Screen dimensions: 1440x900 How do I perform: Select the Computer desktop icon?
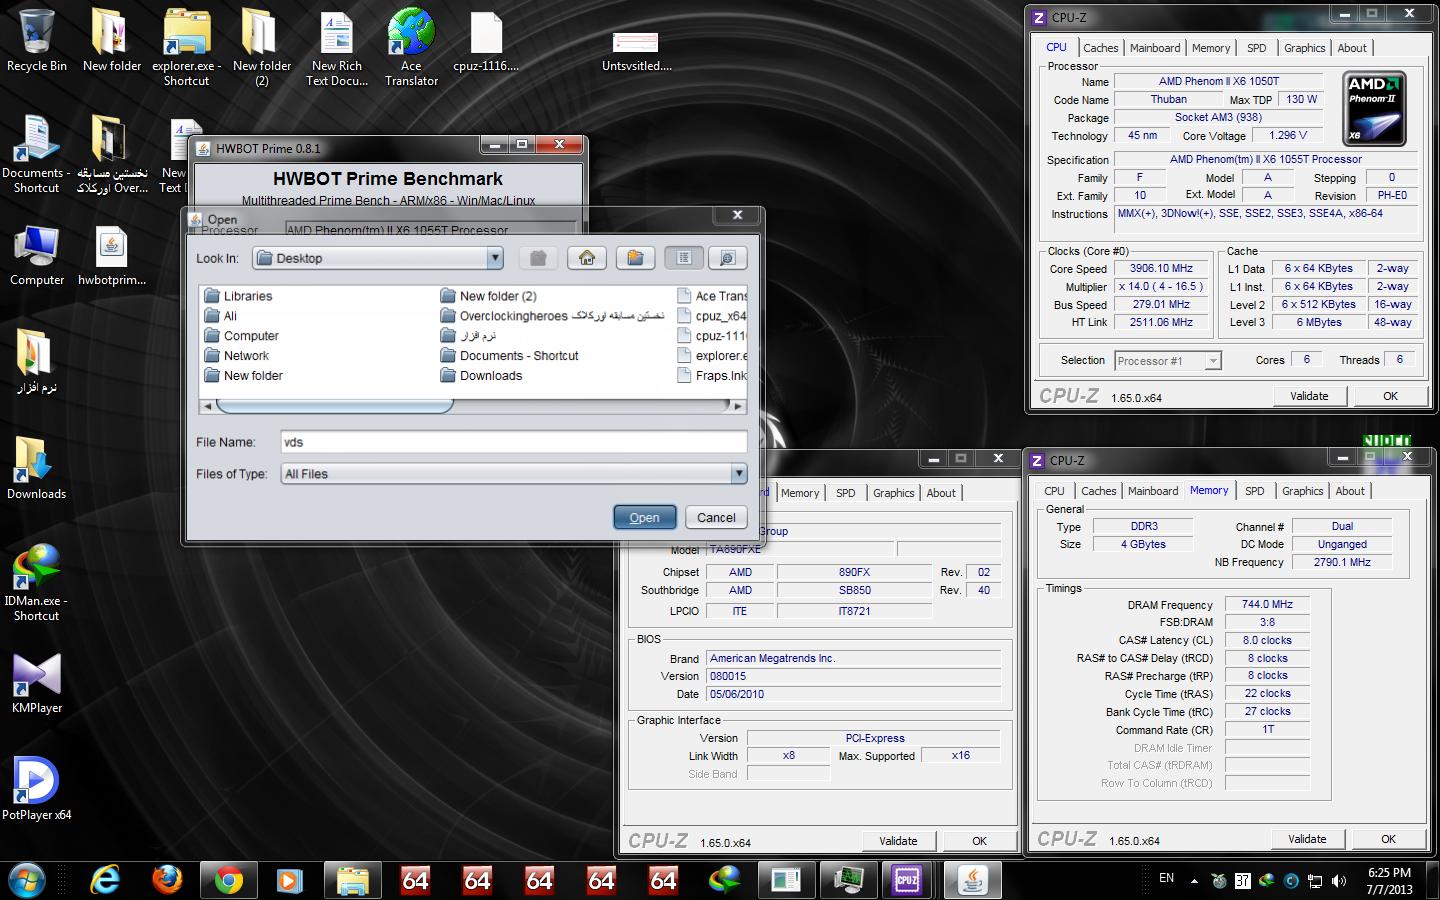point(37,256)
